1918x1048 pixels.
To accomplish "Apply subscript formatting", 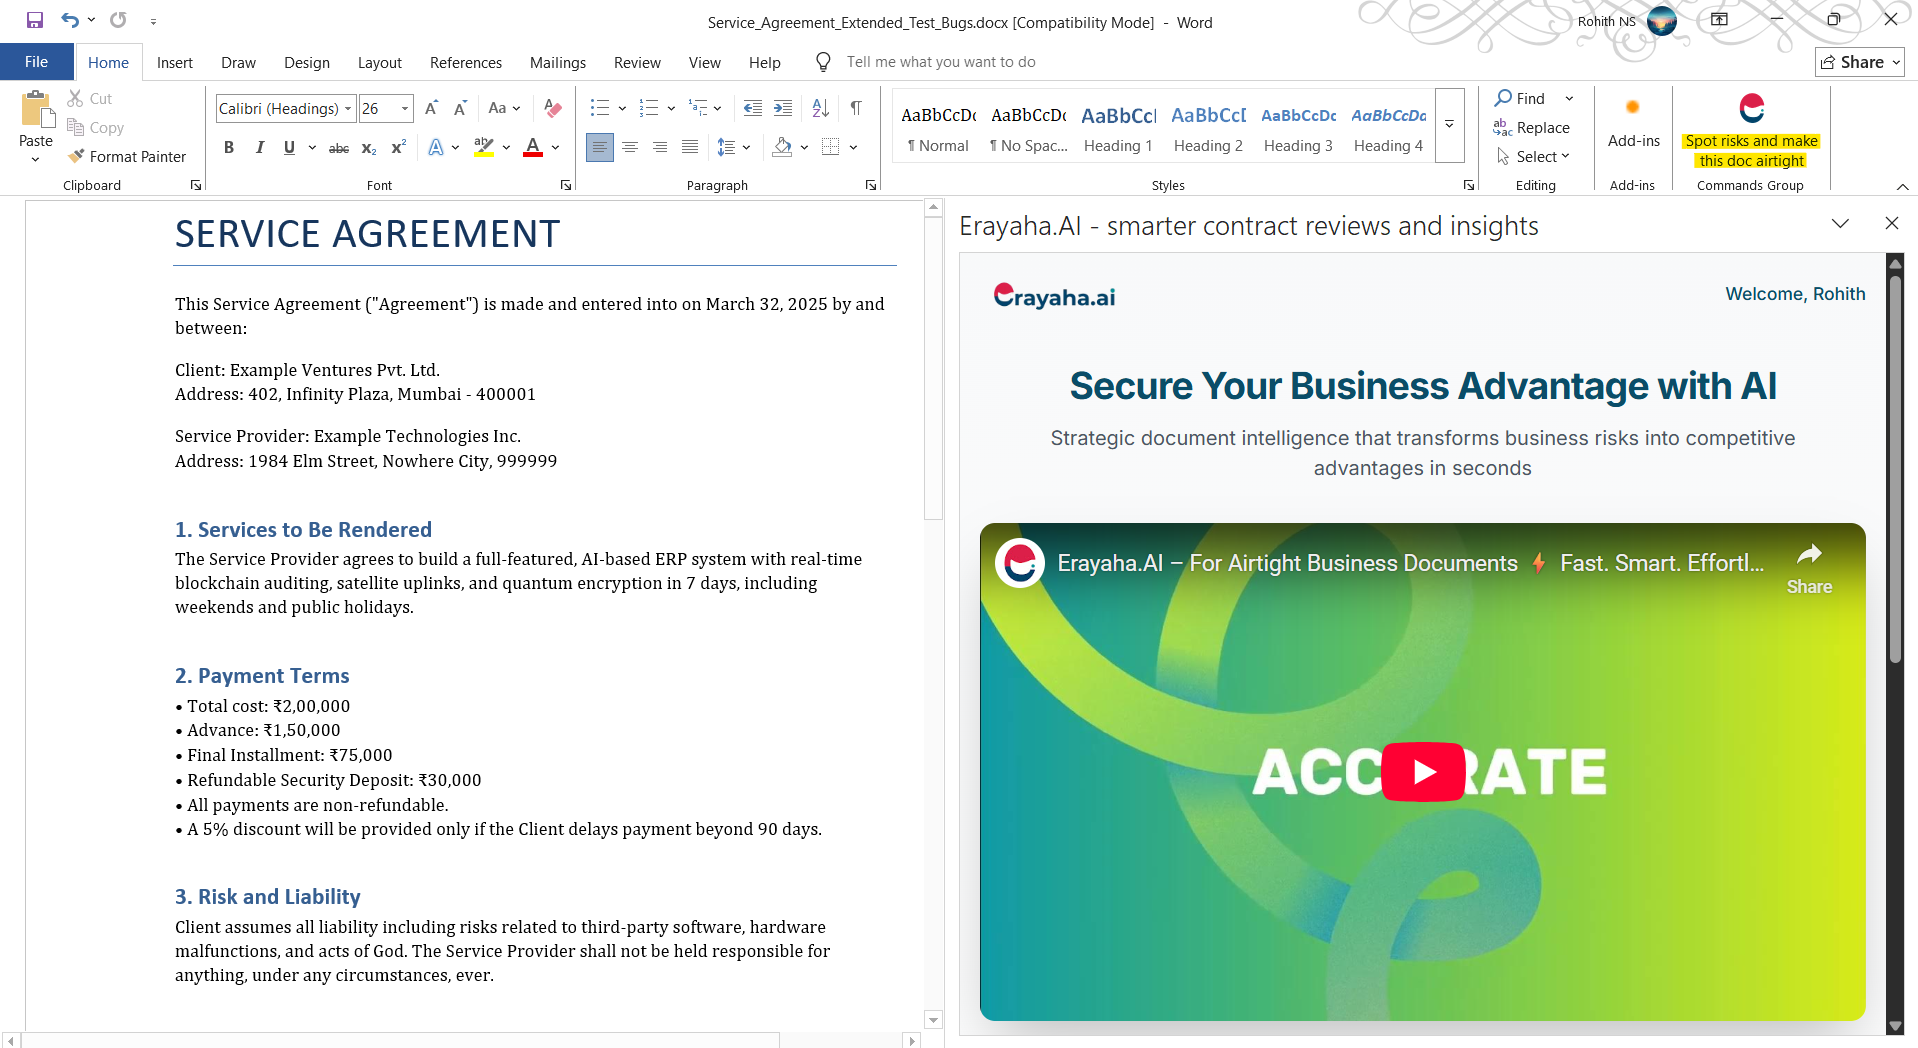I will (369, 148).
